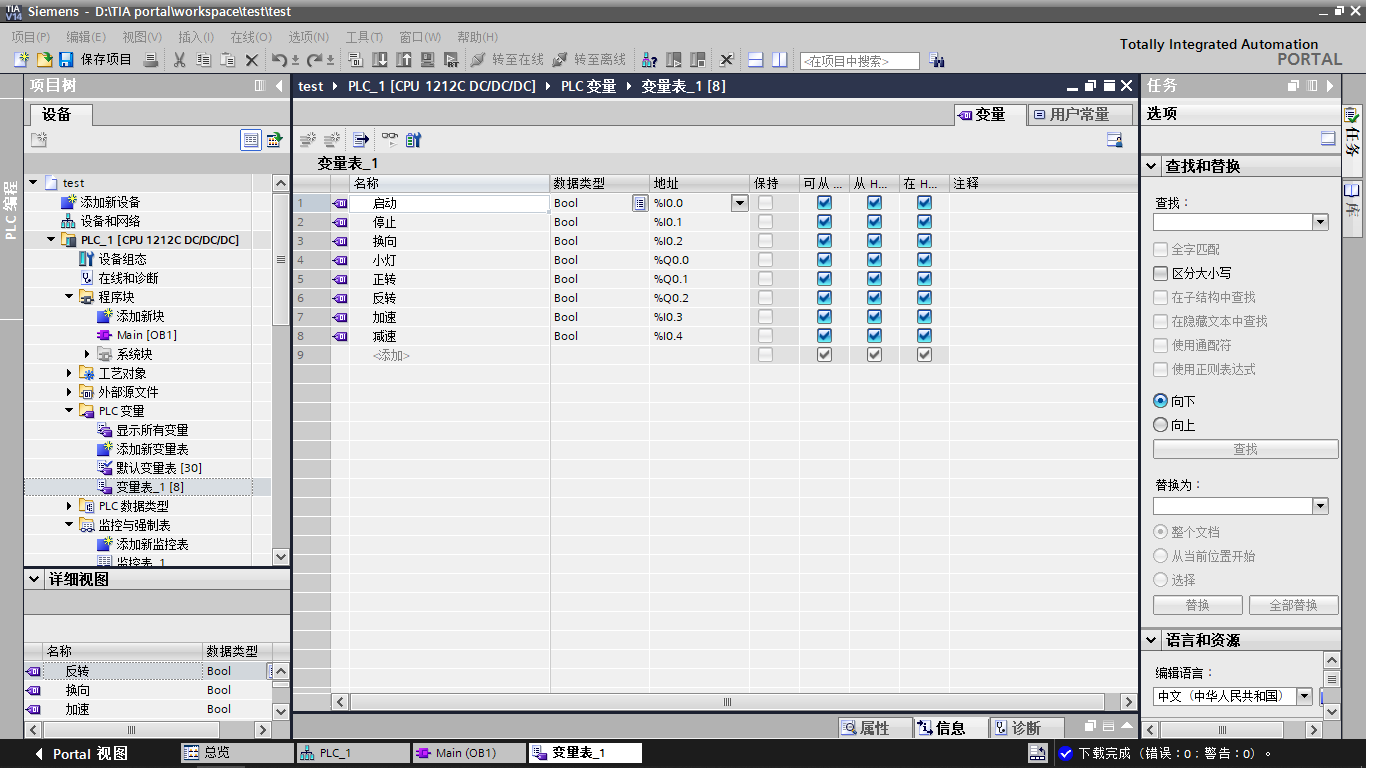Click the 在项目中搜索 search field

coord(860,61)
